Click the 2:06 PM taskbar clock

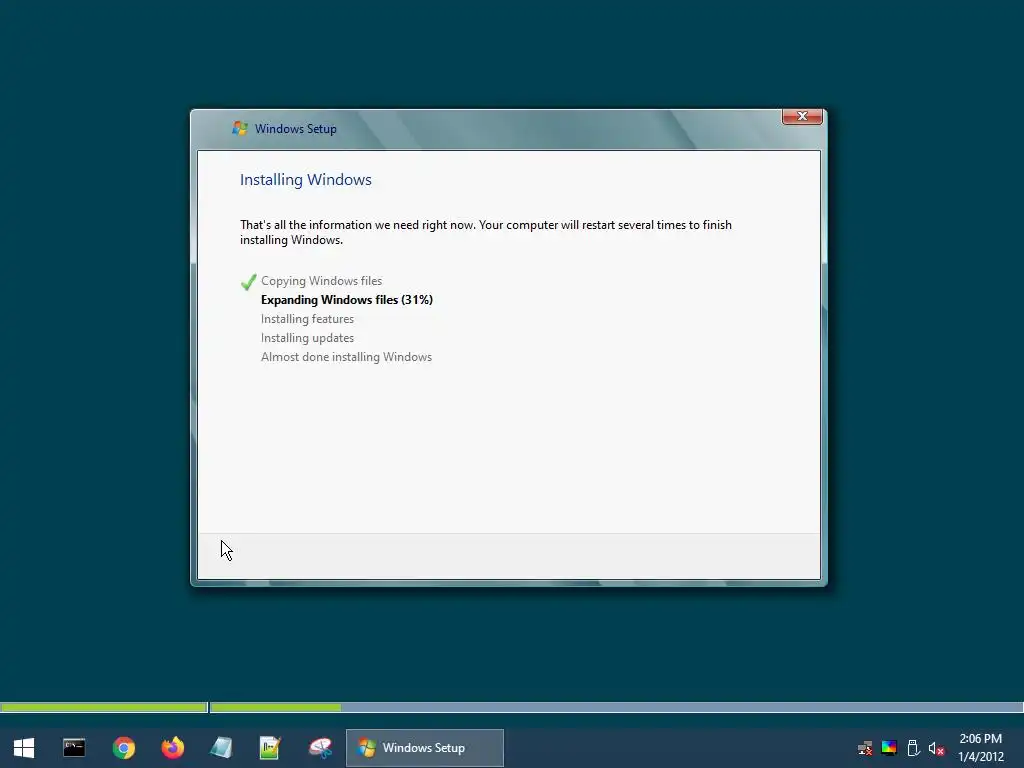(980, 739)
